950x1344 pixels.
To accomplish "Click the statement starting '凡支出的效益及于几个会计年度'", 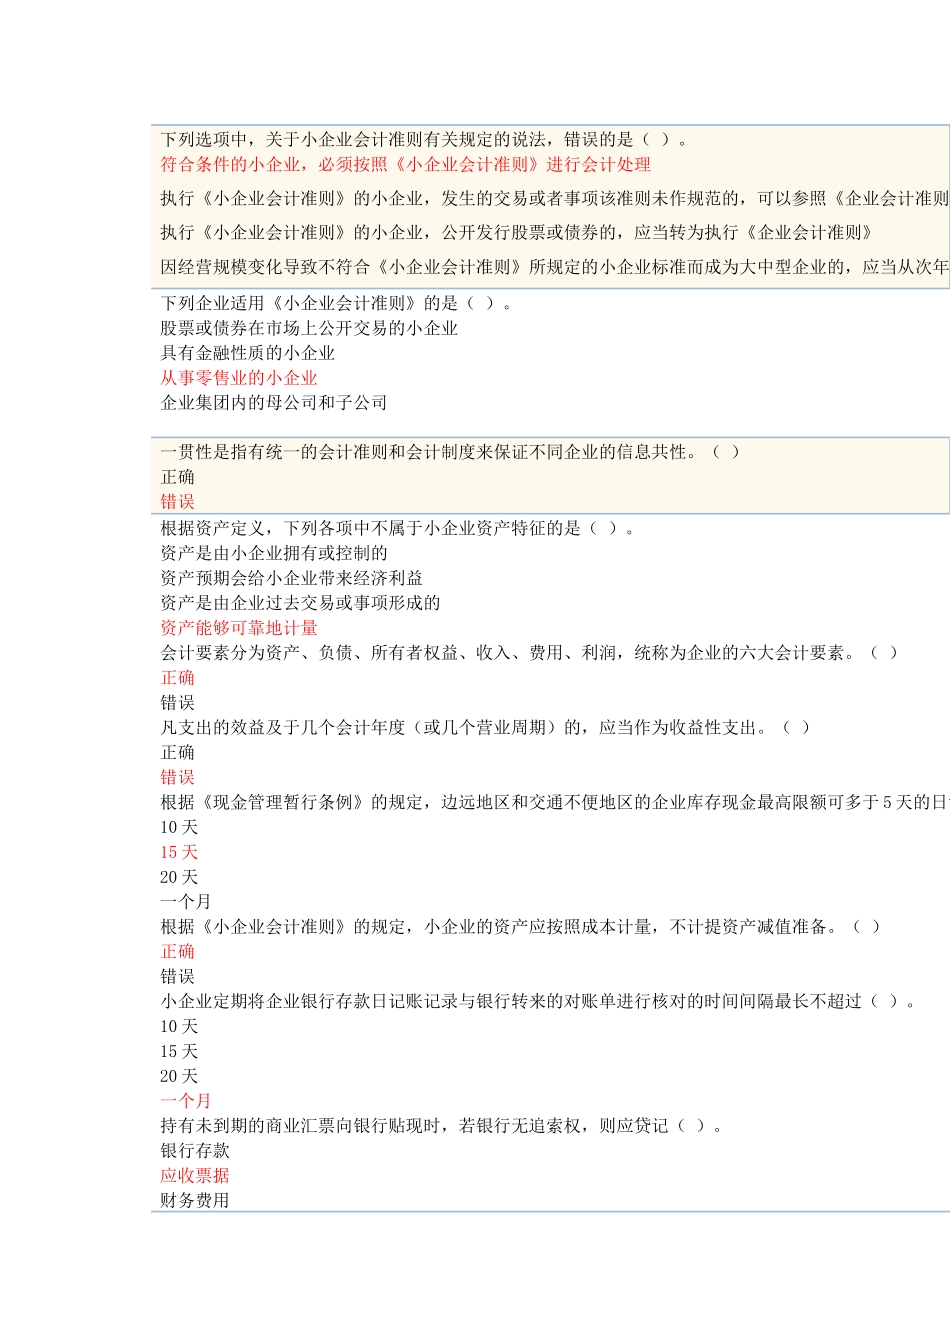I will (x=485, y=728).
